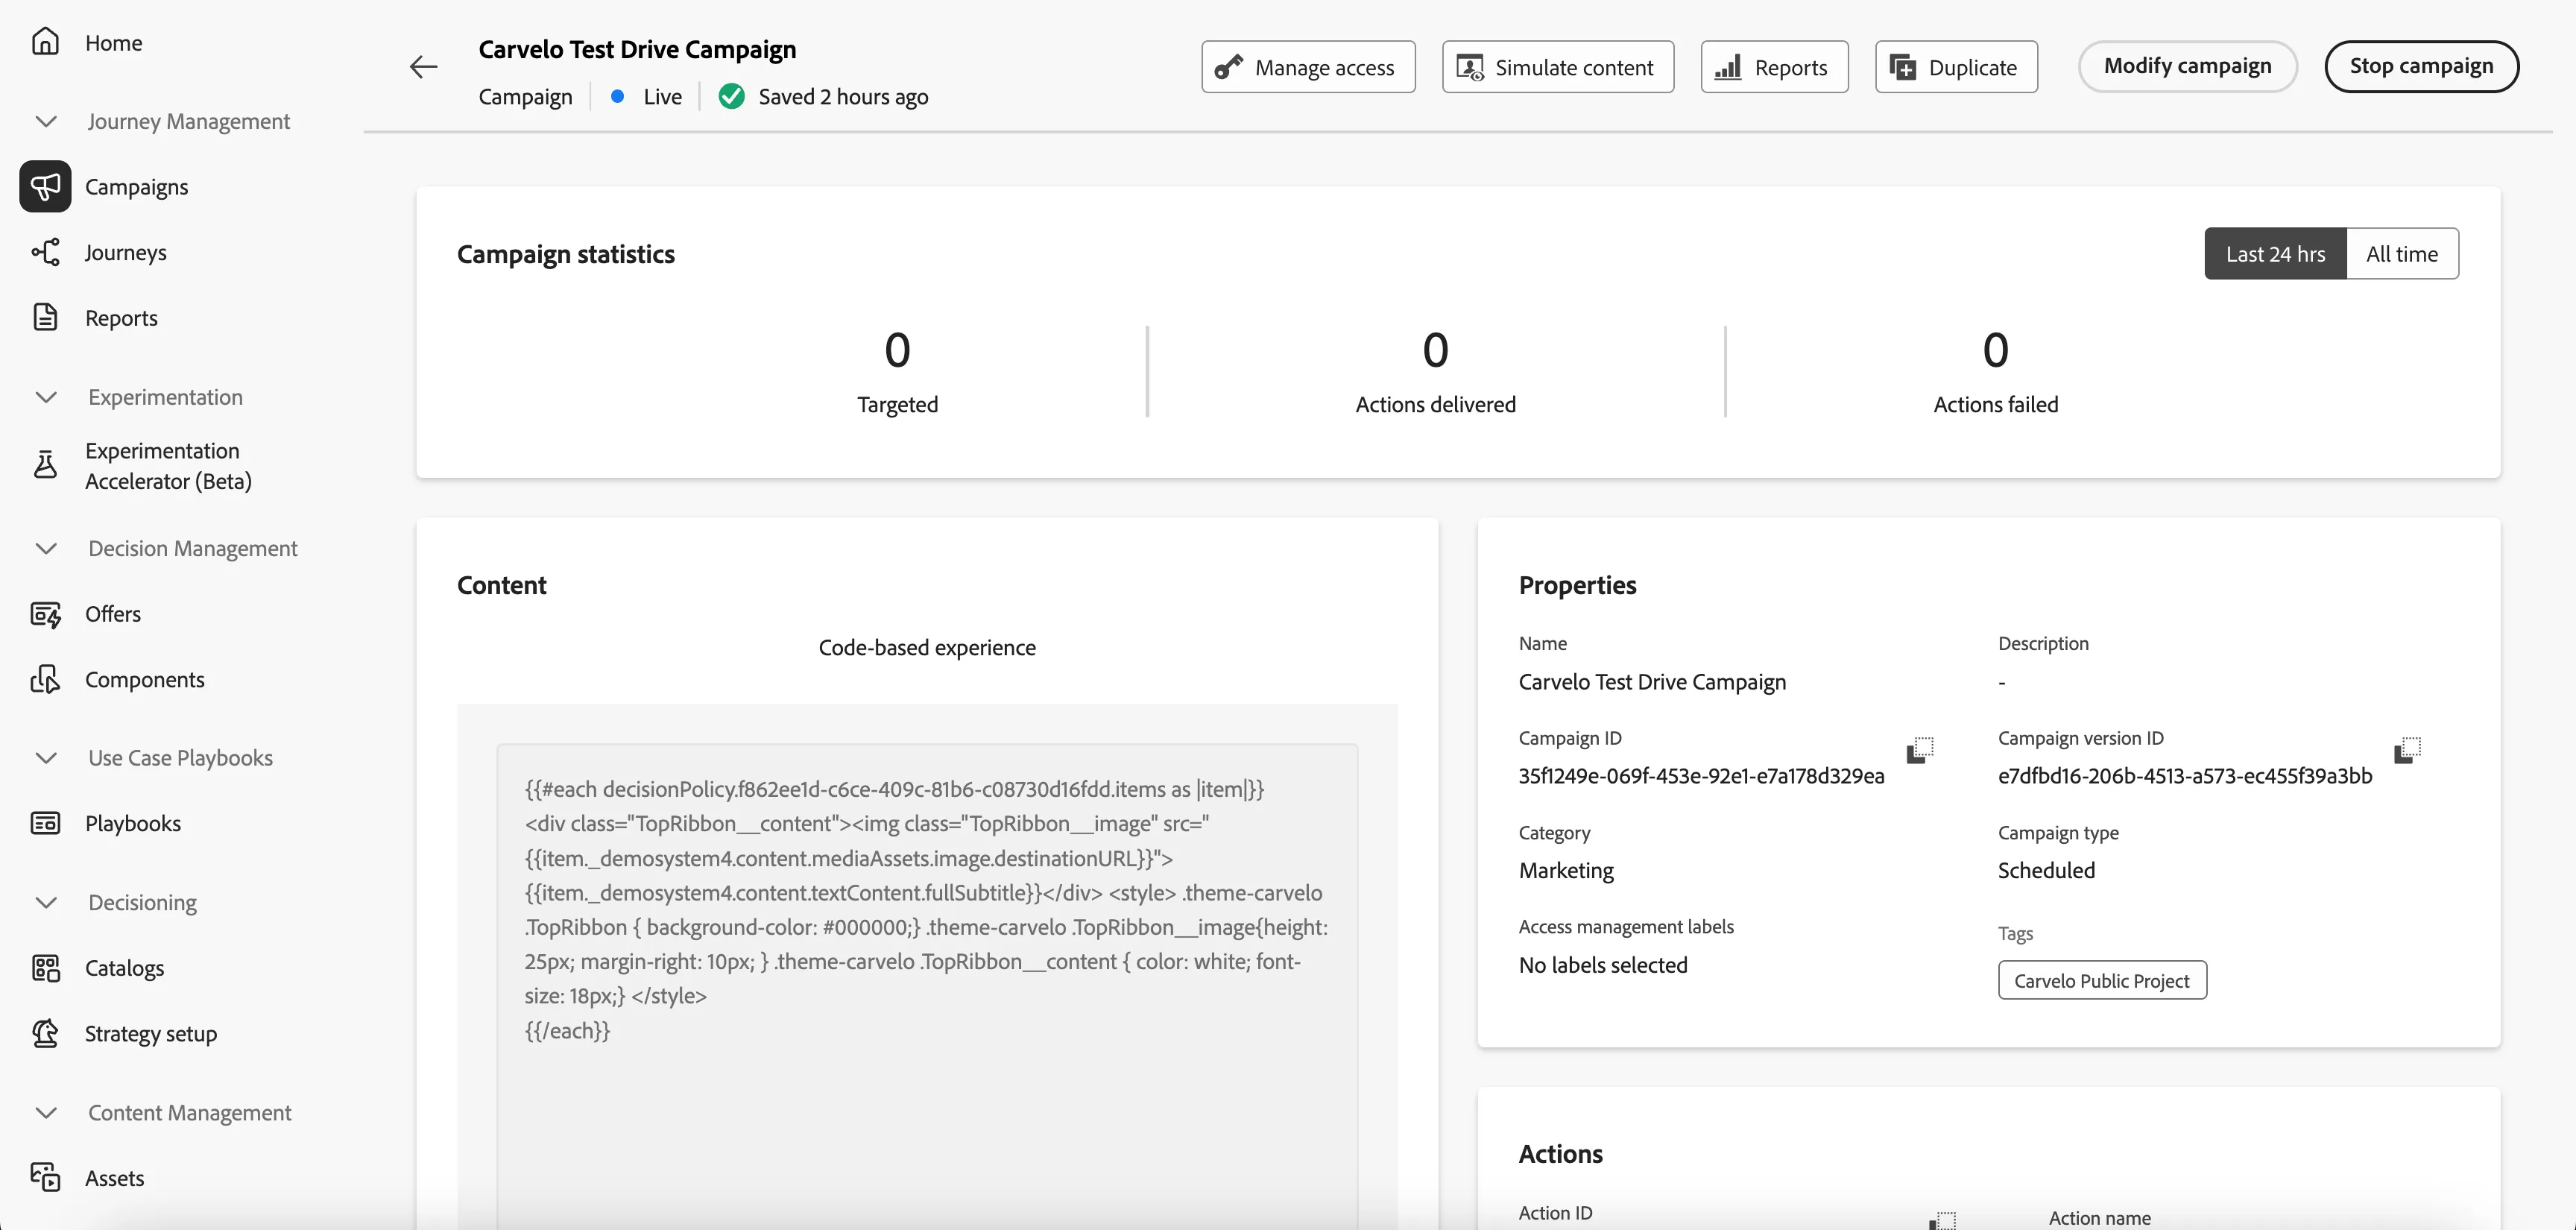The height and width of the screenshot is (1230, 2576).
Task: Click Manage access button
Action: click(x=1308, y=67)
